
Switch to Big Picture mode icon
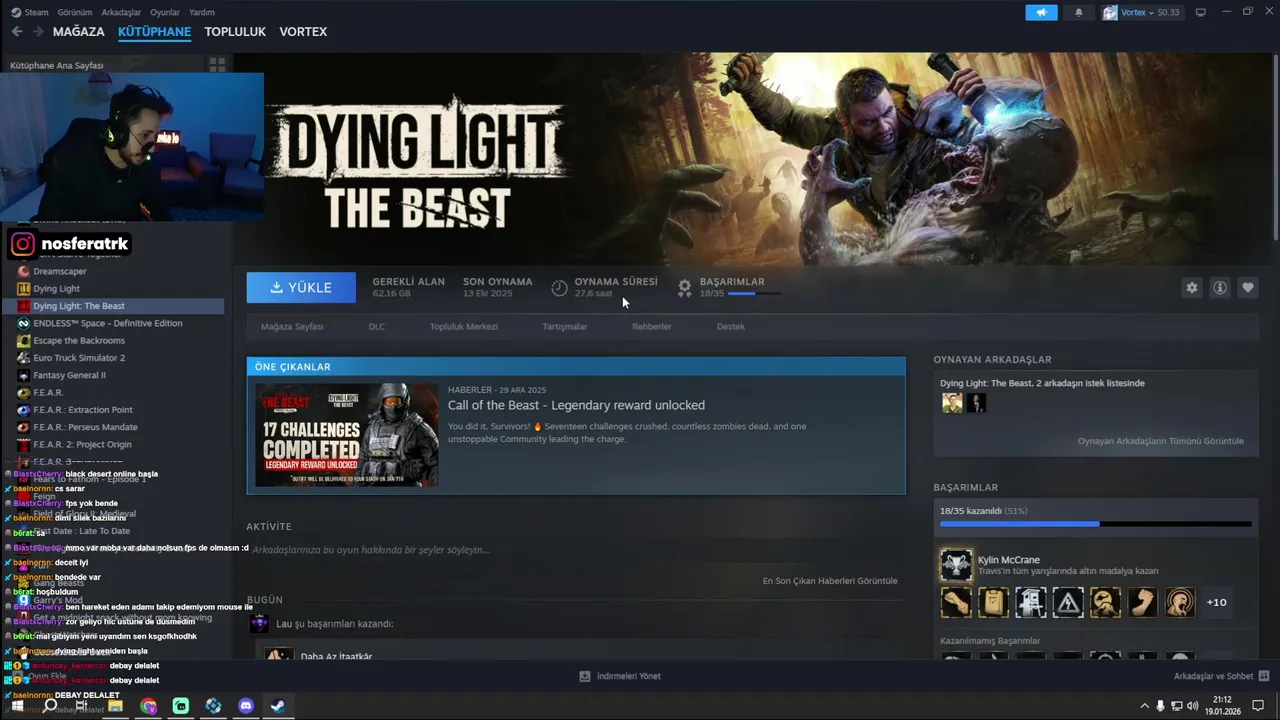[1201, 12]
